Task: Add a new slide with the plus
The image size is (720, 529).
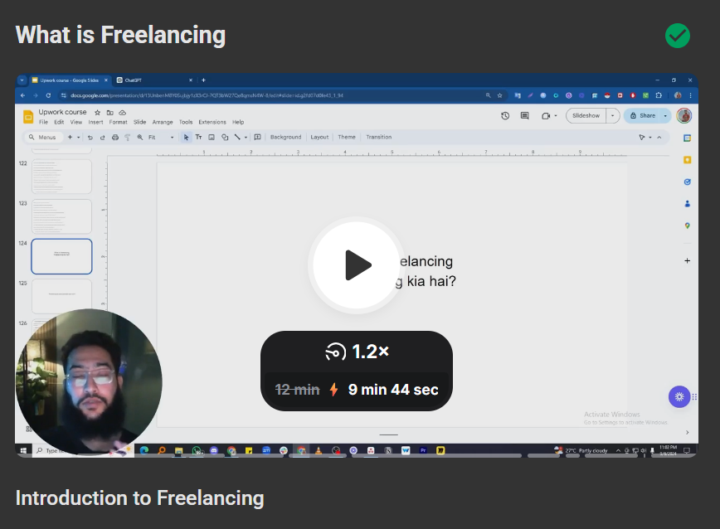Action: [x=70, y=137]
